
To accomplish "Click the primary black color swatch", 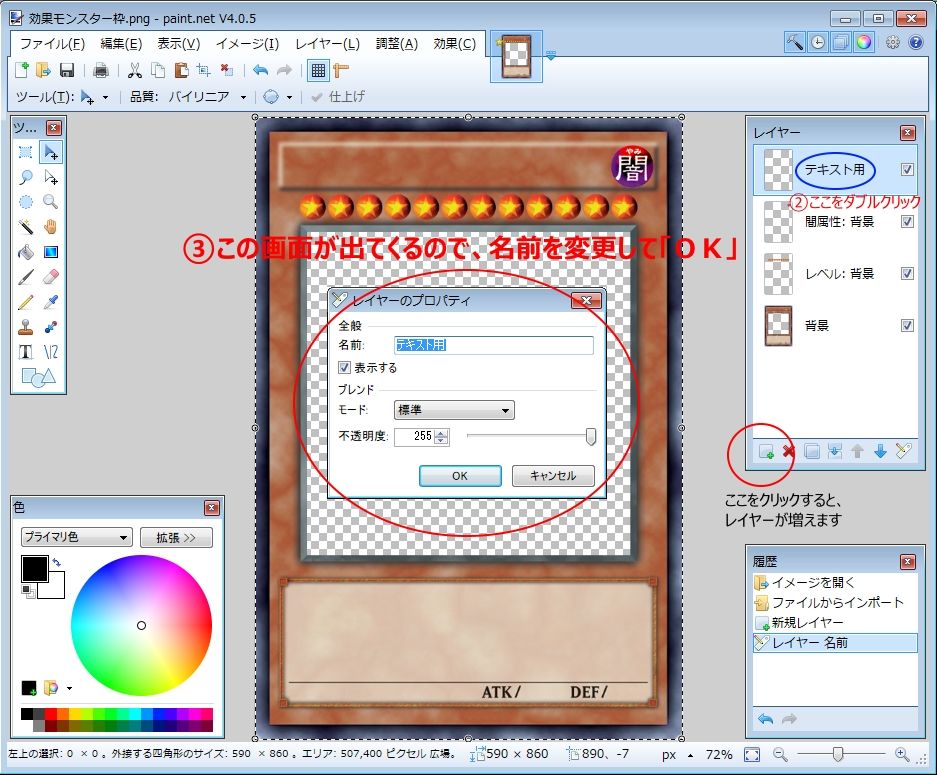I will click(x=35, y=568).
